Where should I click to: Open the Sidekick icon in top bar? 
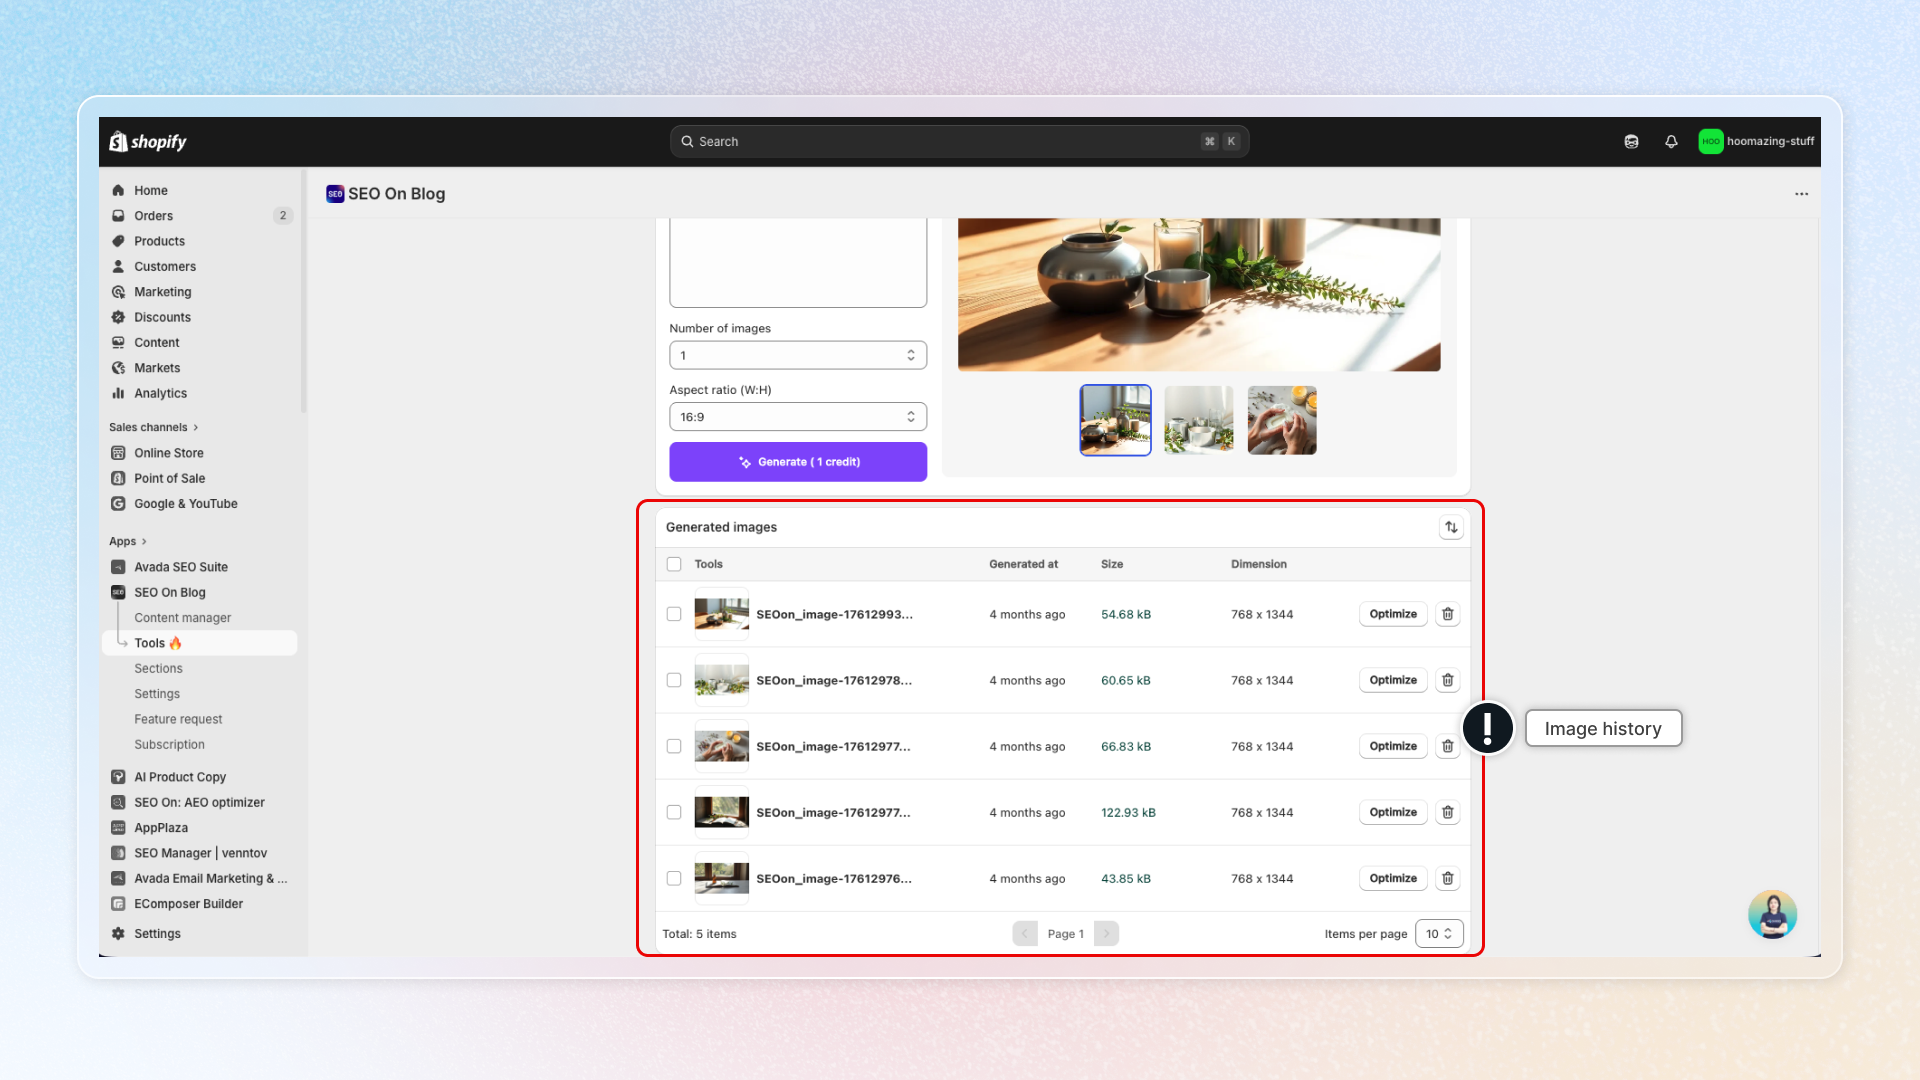pyautogui.click(x=1631, y=141)
